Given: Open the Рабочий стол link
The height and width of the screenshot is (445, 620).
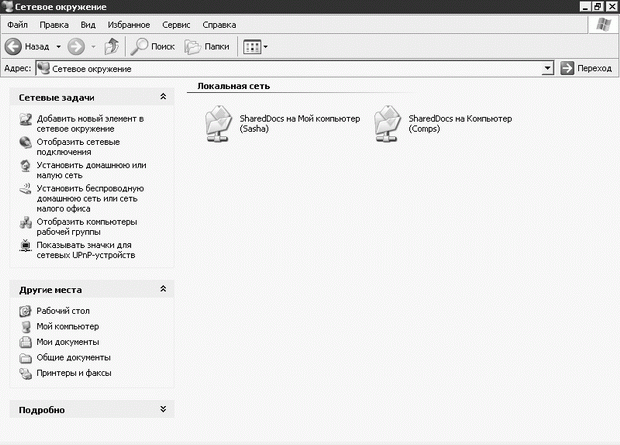Looking at the screenshot, I should point(63,311).
